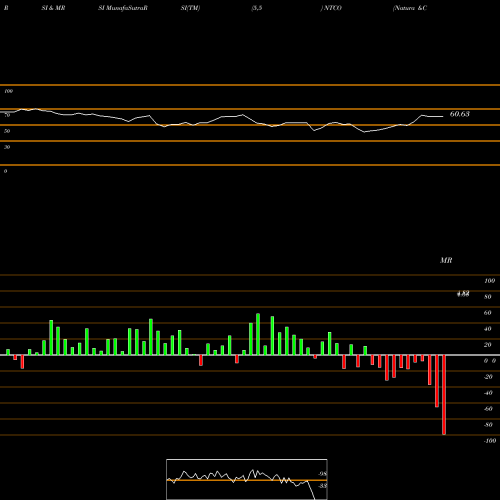This screenshot has height=500, width=500.
Task: Click the MR axis label -60
Action: tap(488, 409)
